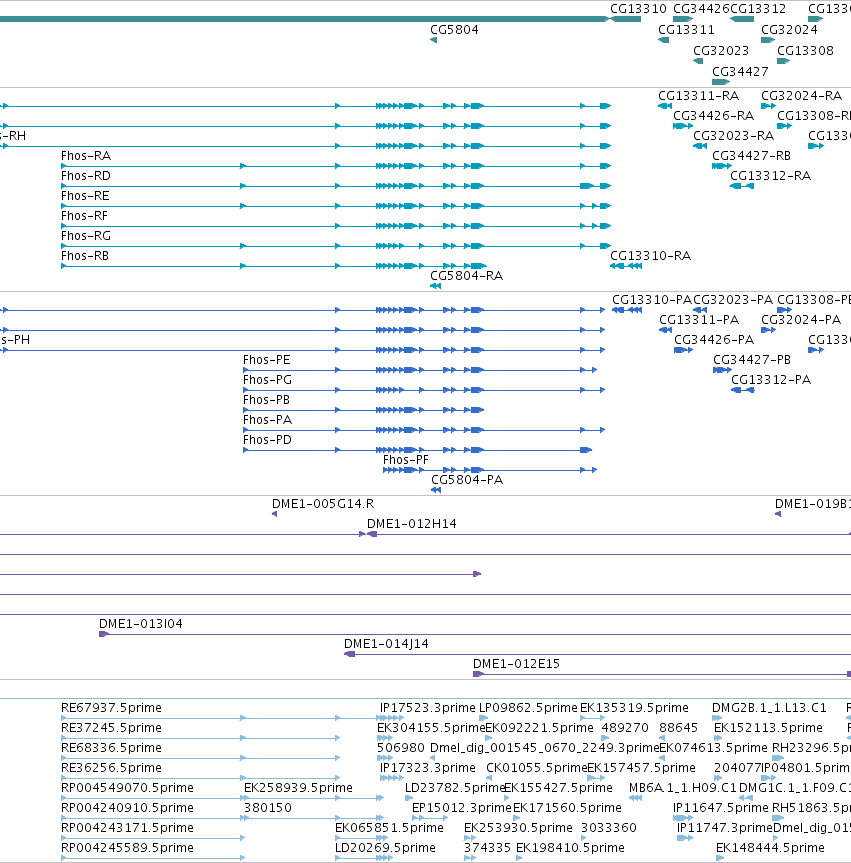Click the Fhos-RD transcript label
This screenshot has width=851, height=863.
pos(86,176)
